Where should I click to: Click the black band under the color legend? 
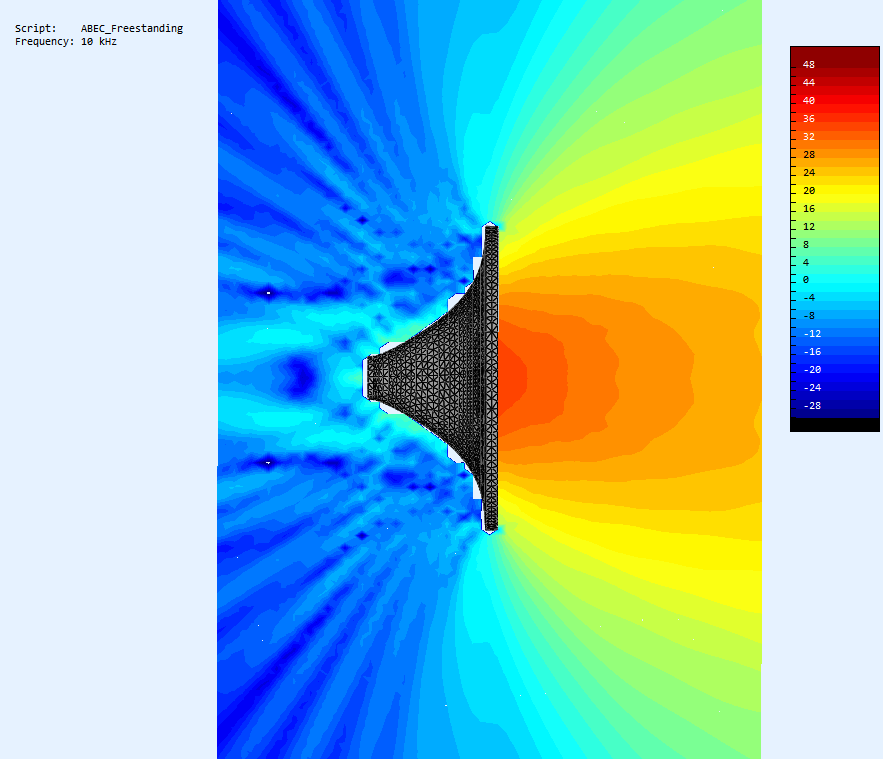[835, 425]
